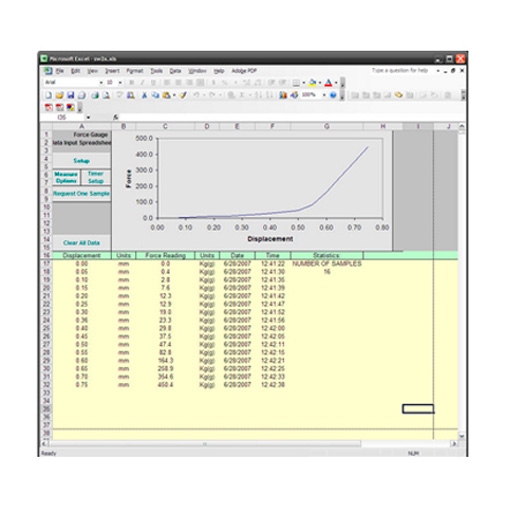Select row 17 header
This screenshot has width=510, height=510.
coord(46,264)
